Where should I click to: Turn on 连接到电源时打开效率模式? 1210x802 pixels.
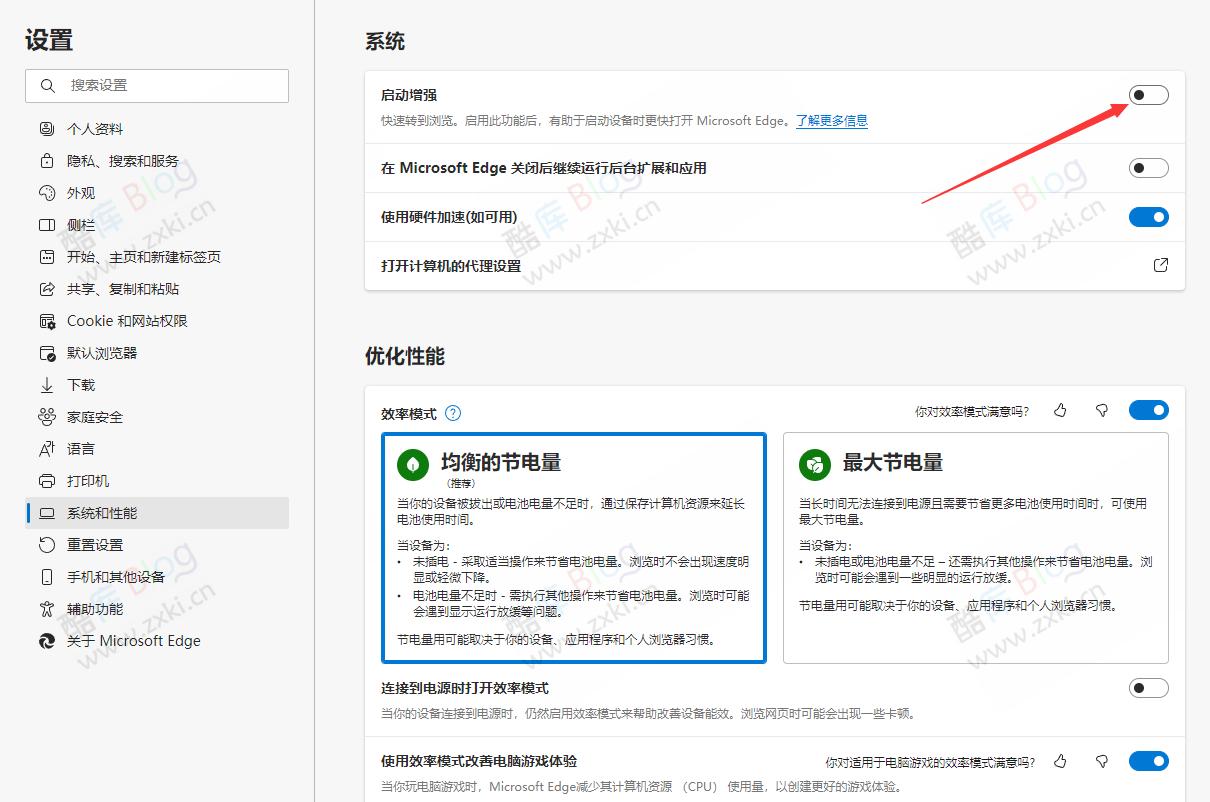pyautogui.click(x=1148, y=687)
